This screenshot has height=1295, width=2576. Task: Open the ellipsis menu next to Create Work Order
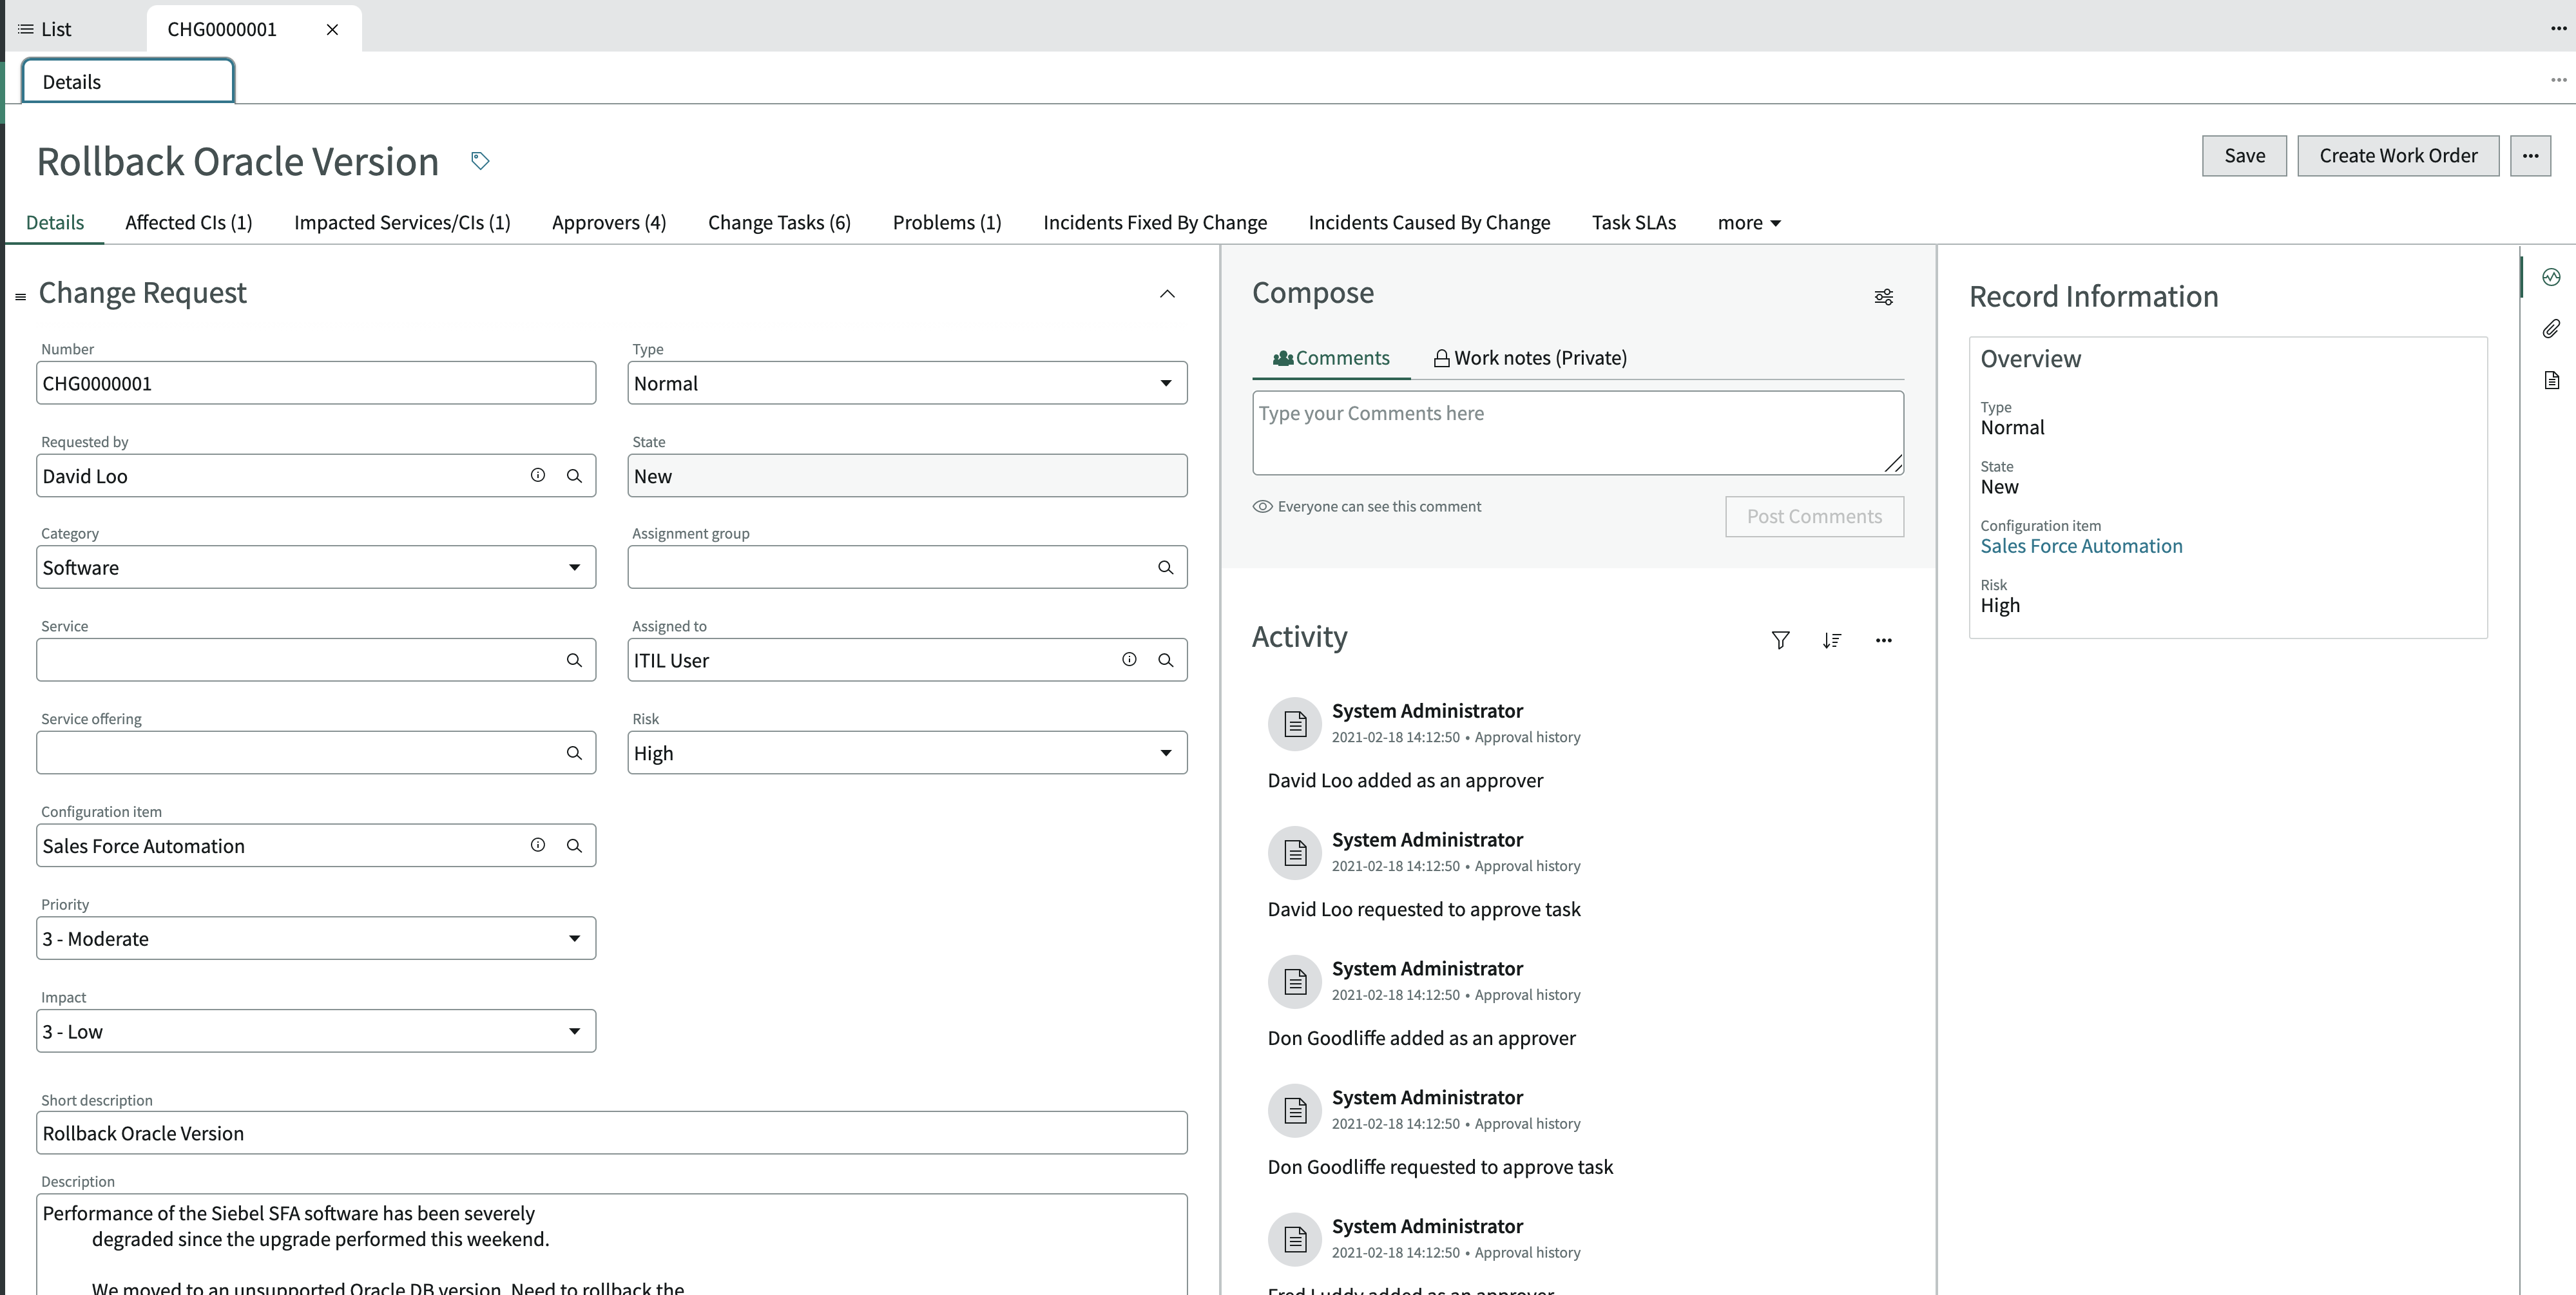click(2530, 156)
